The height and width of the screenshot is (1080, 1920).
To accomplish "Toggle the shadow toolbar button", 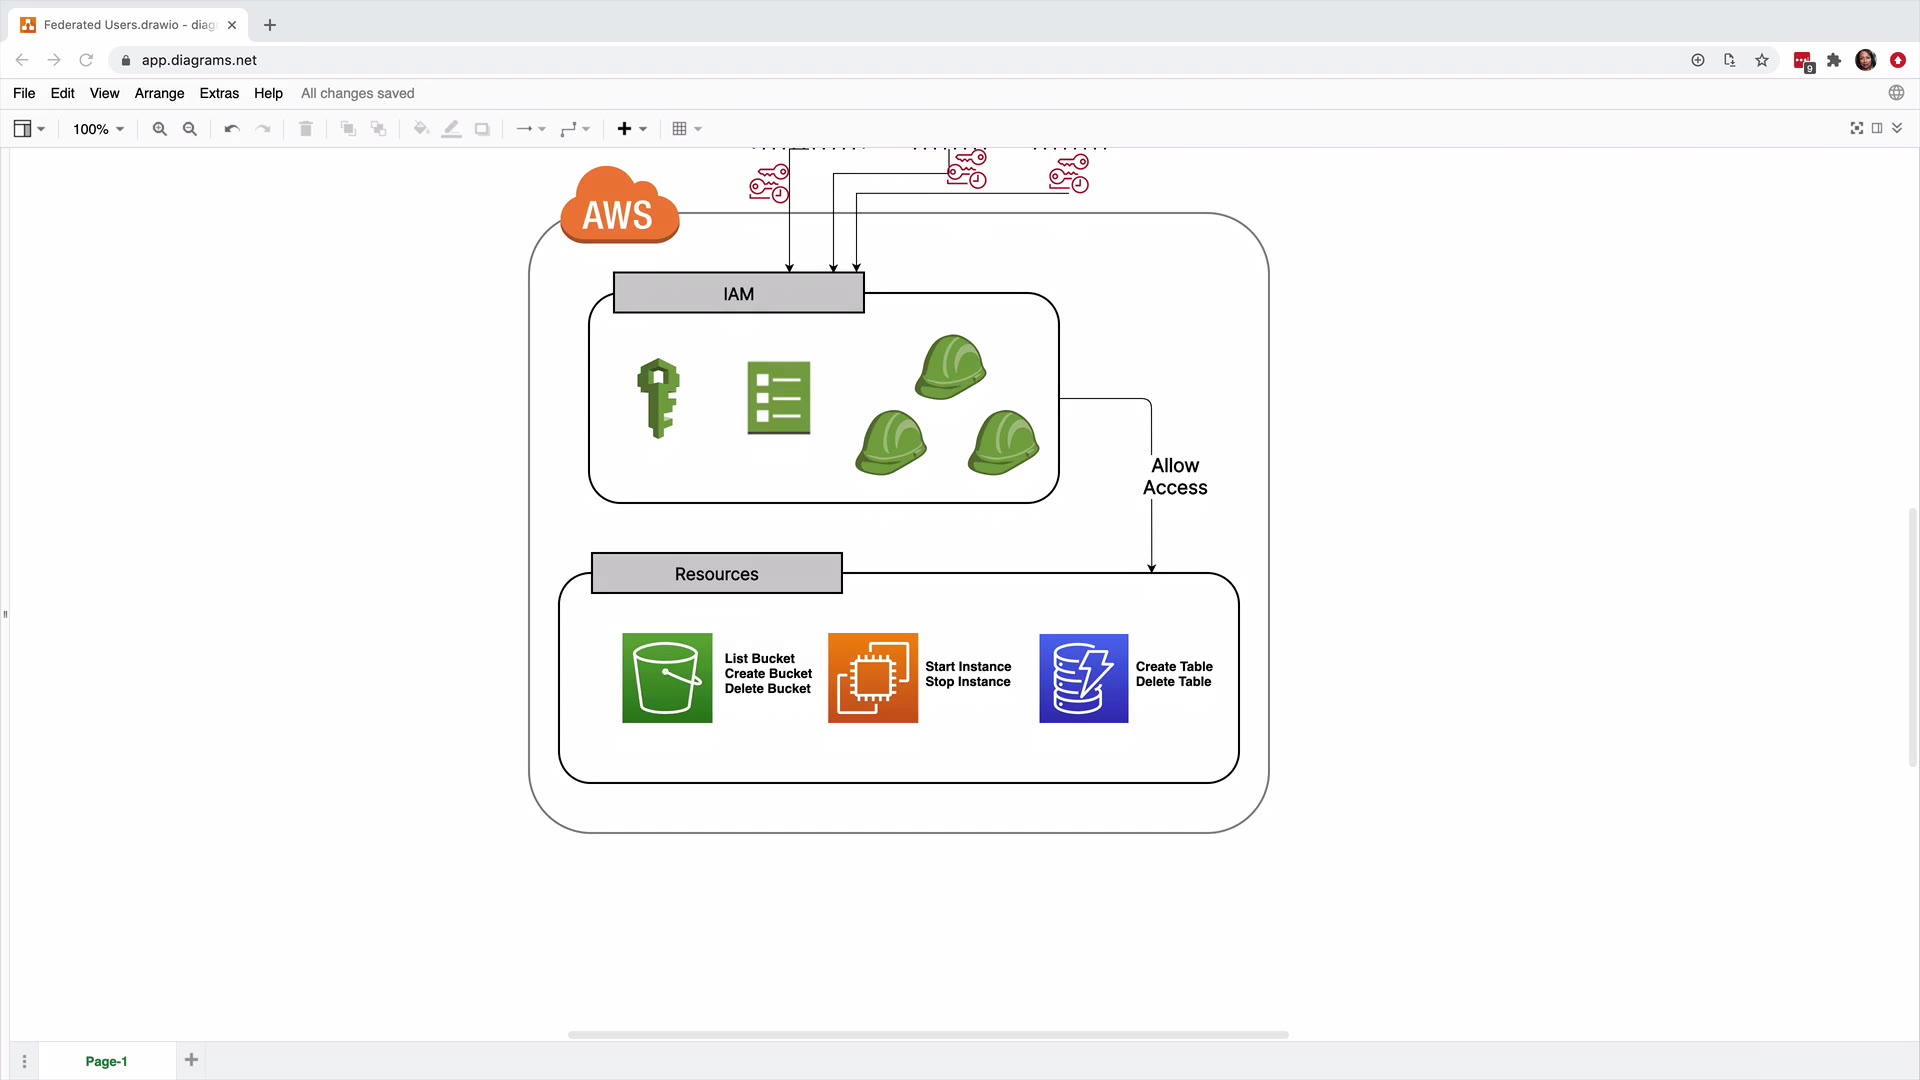I will pos(482,129).
